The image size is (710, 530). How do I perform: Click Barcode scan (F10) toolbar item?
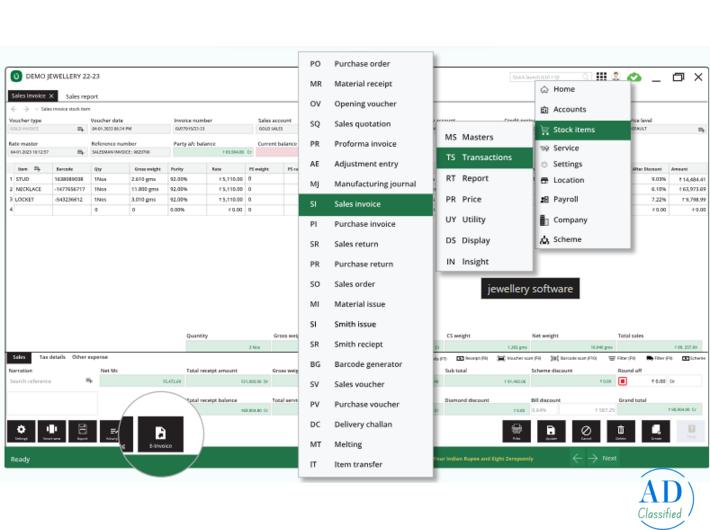[x=574, y=358]
